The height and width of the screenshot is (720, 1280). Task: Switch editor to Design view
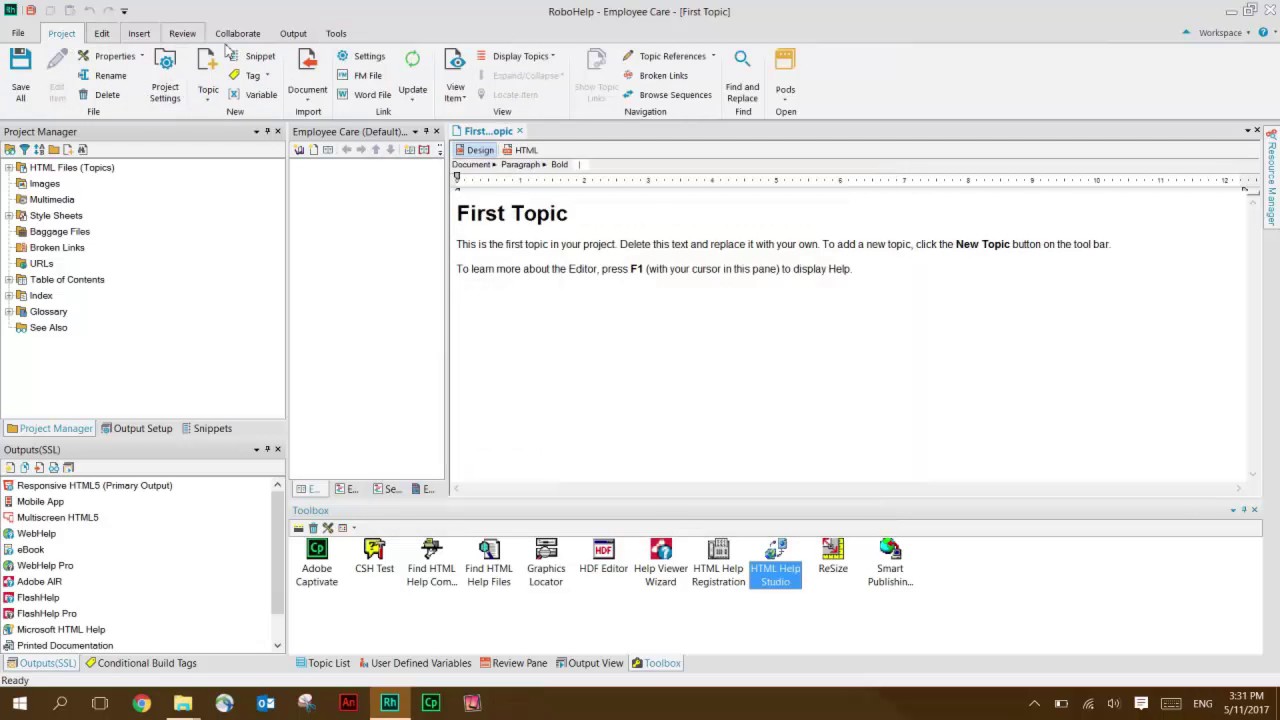[475, 150]
